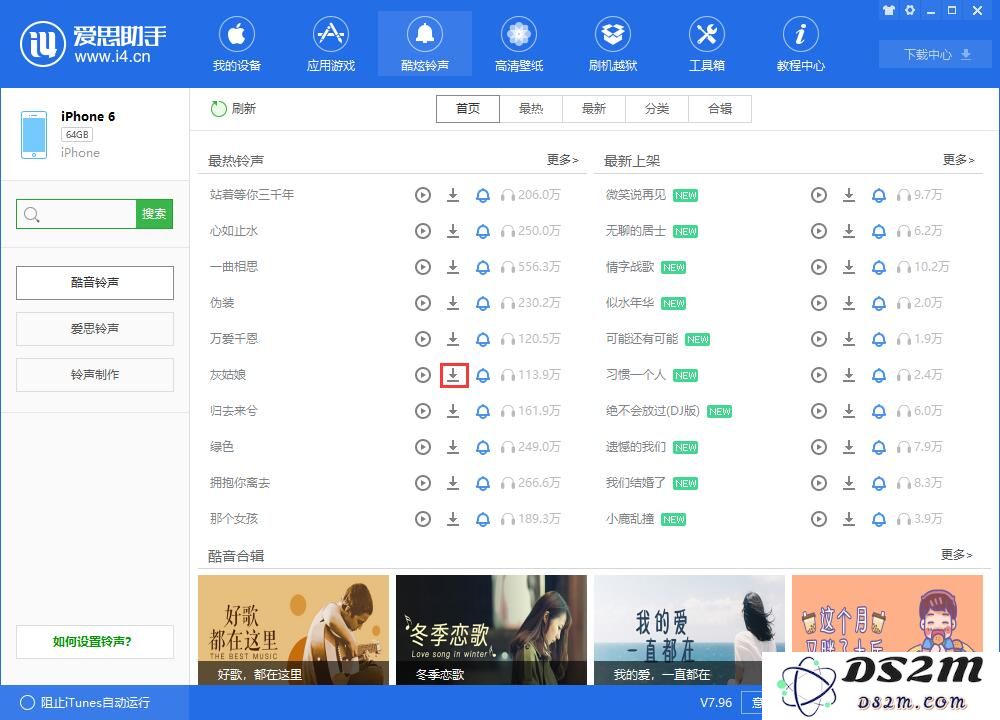
Task: Select the iPhone 6 device entry
Action: pyautogui.click(x=94, y=135)
